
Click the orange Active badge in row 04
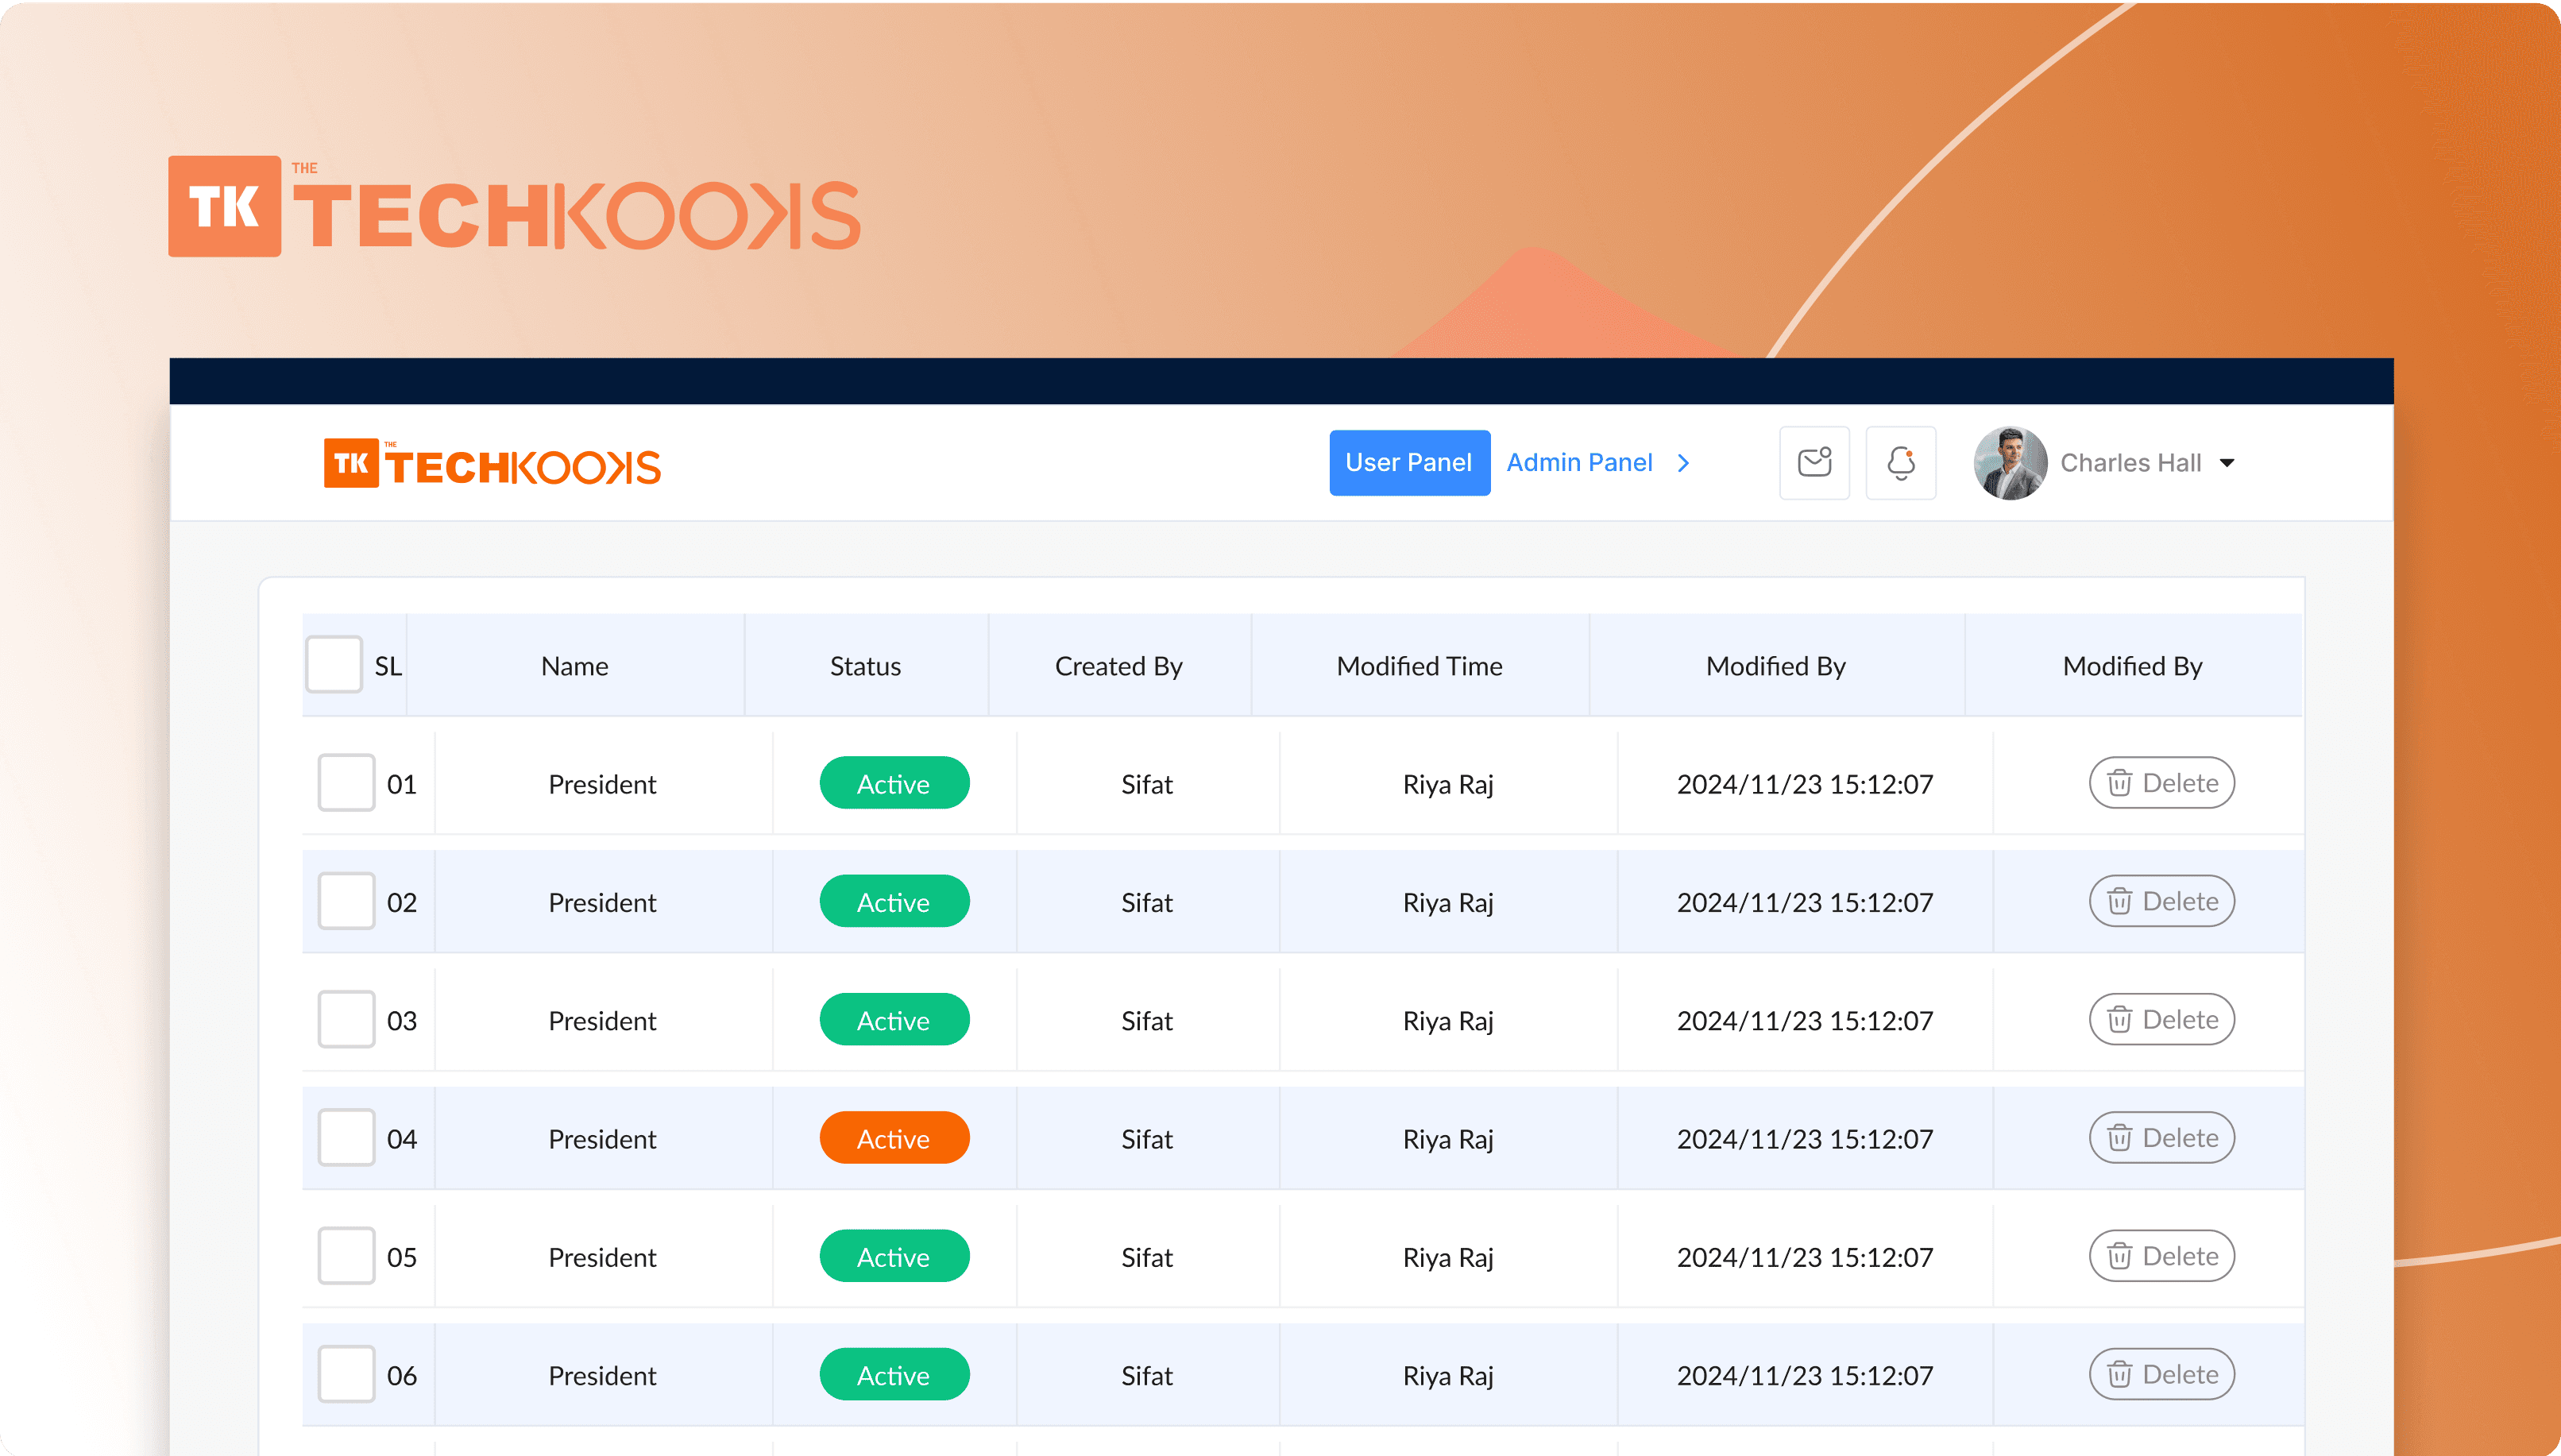[894, 1138]
